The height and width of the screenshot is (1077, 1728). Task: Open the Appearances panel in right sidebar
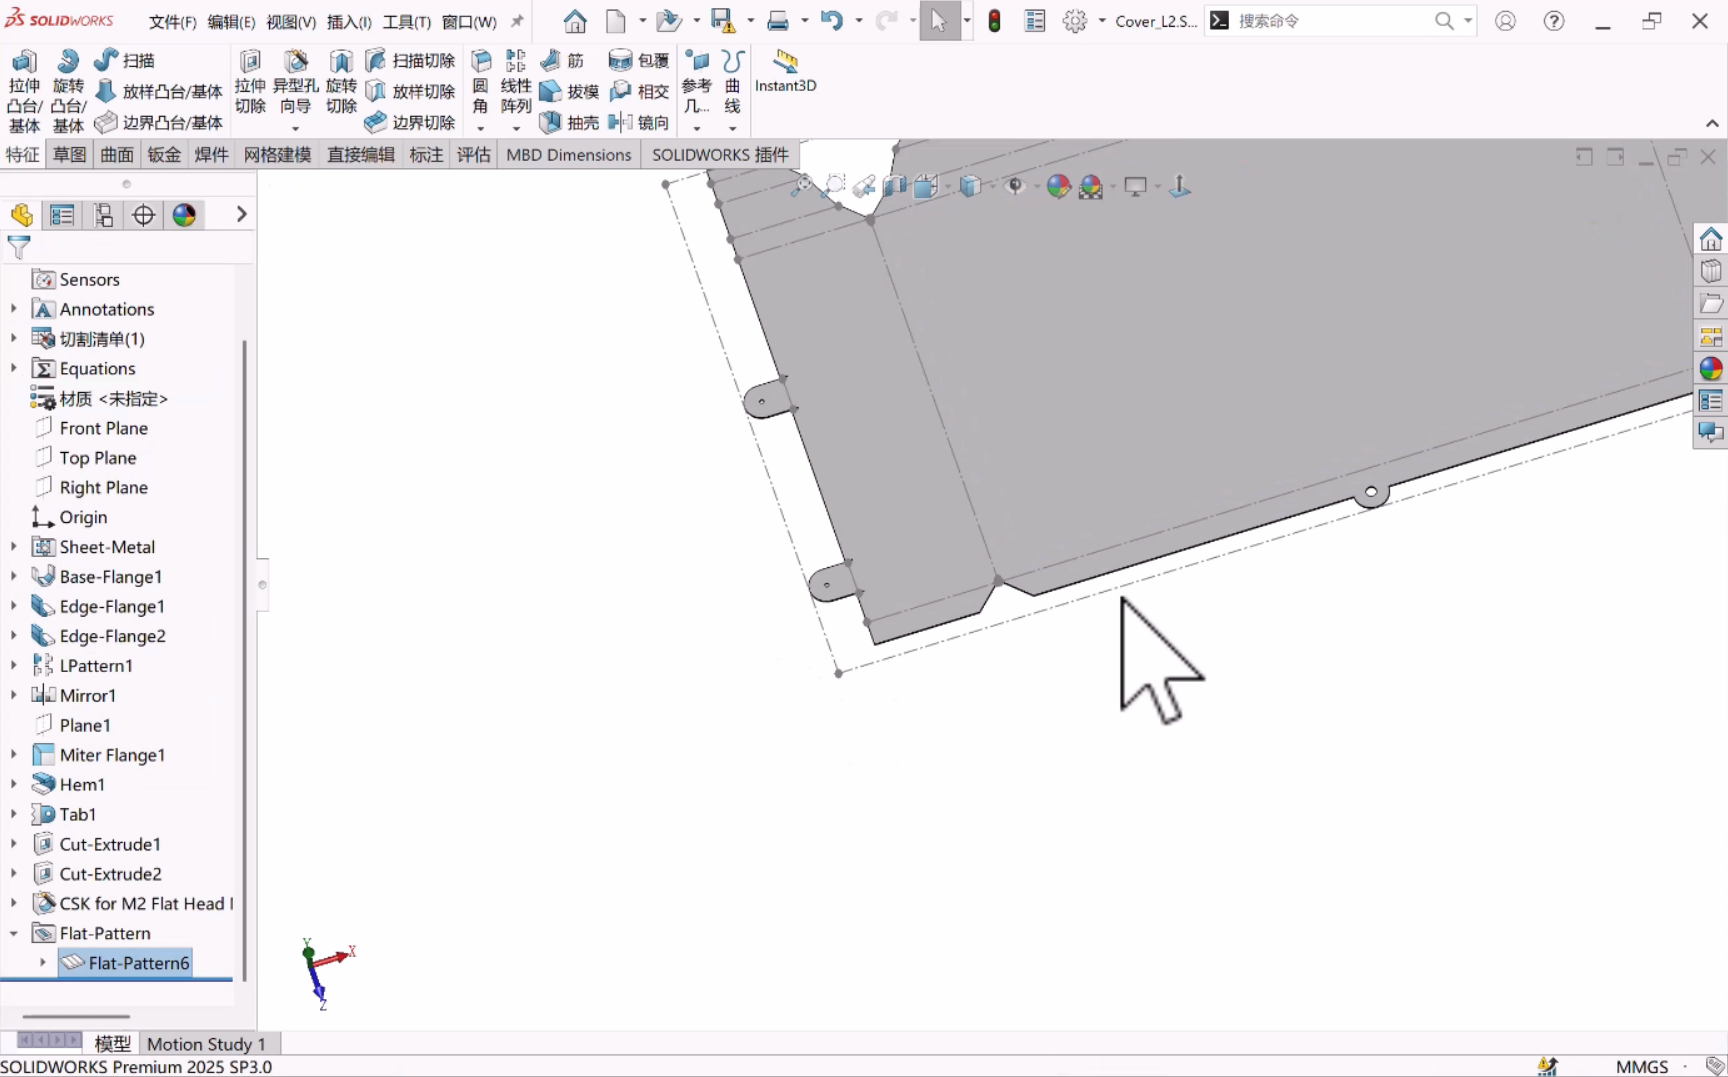[1711, 369]
